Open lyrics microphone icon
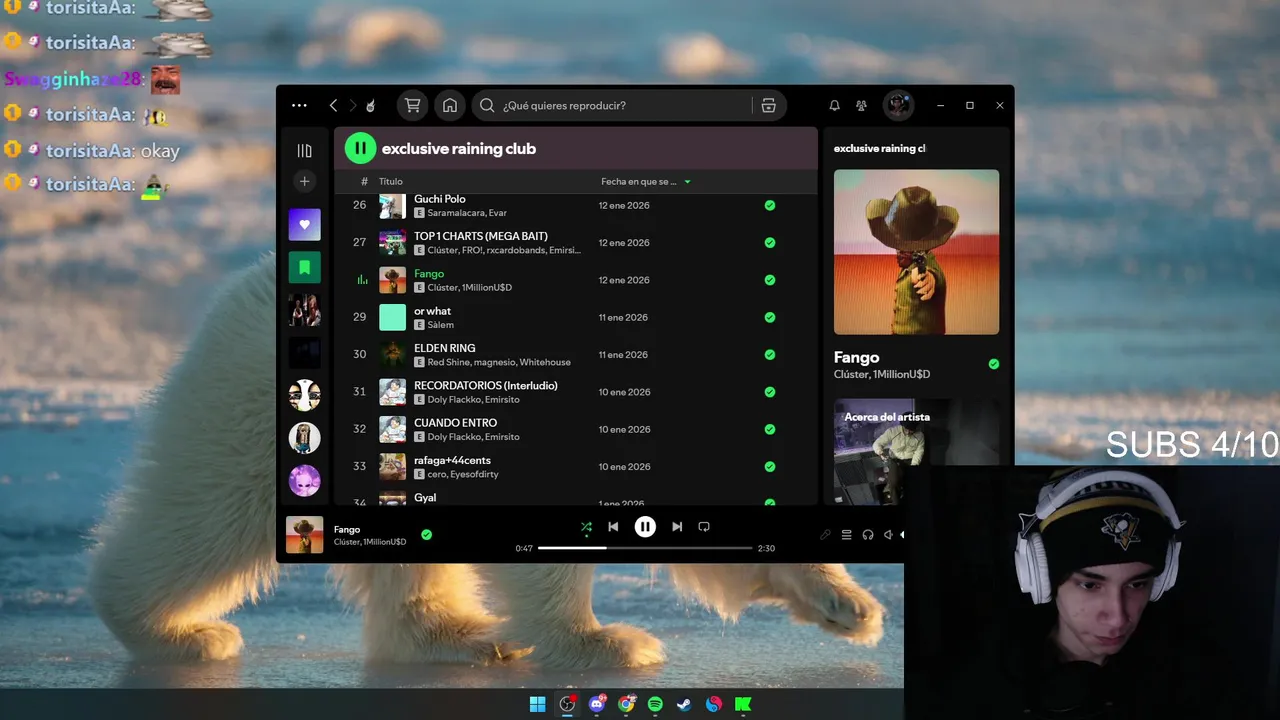 825,535
